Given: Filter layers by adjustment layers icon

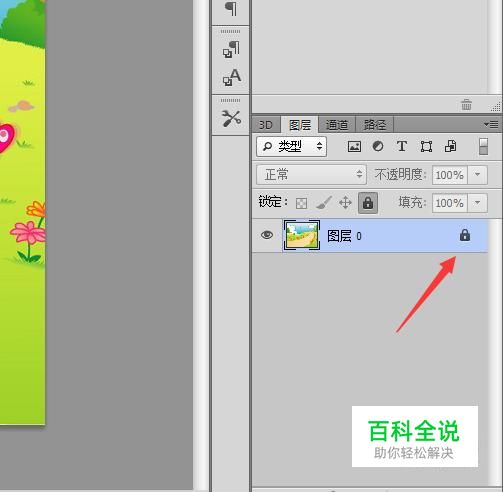Looking at the screenshot, I should [378, 146].
